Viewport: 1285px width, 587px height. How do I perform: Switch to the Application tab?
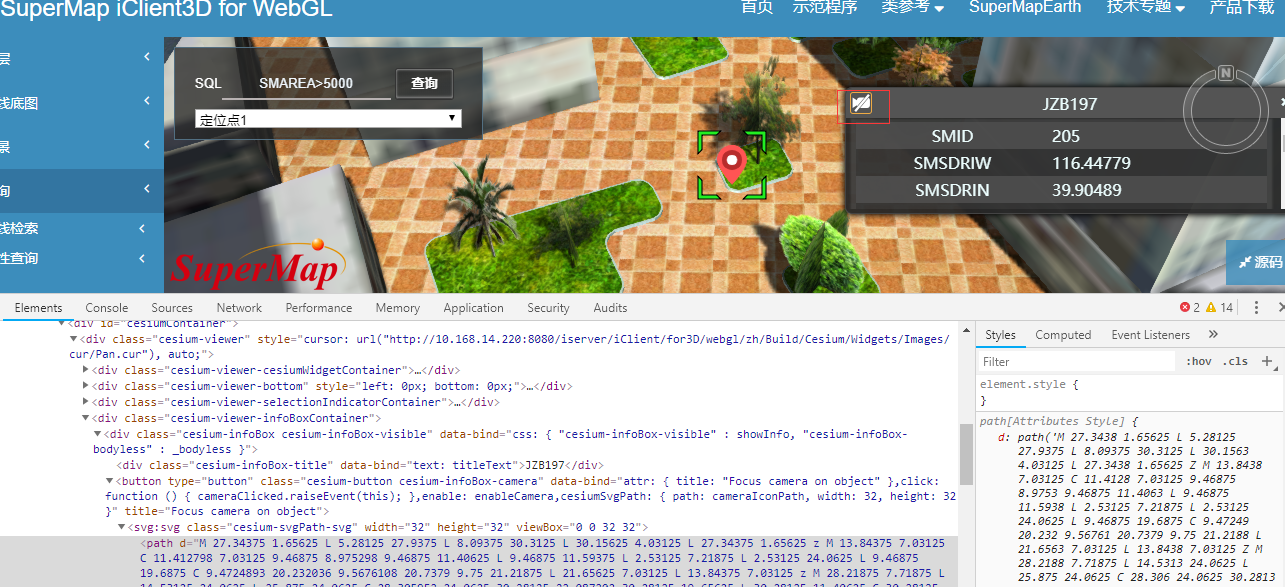tap(473, 308)
